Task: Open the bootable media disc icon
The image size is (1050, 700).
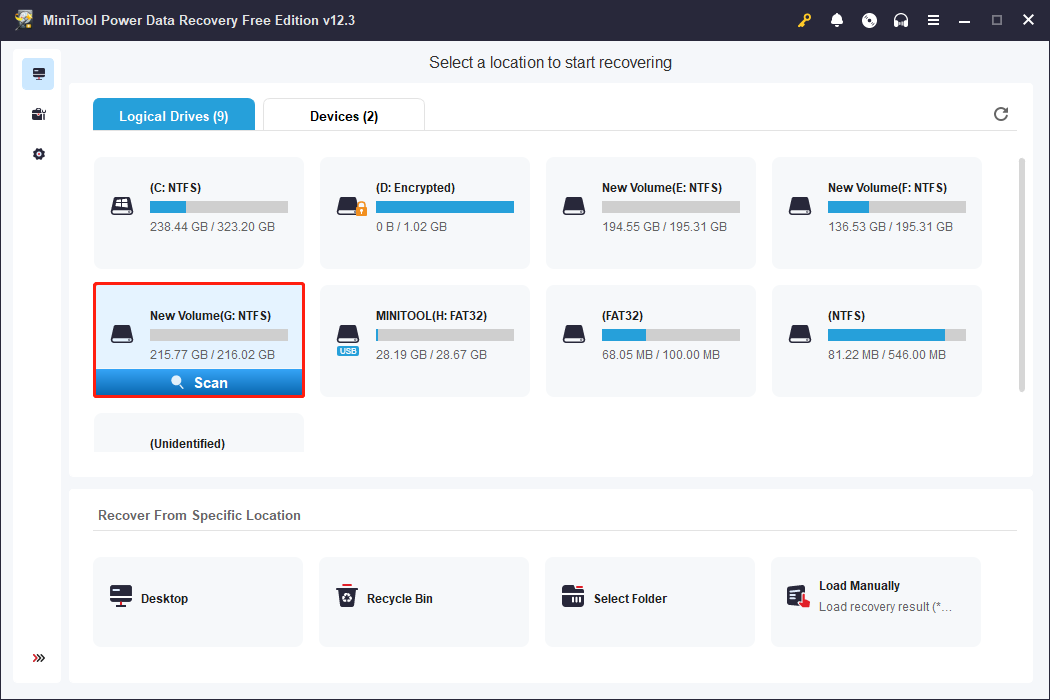Action: [869, 19]
